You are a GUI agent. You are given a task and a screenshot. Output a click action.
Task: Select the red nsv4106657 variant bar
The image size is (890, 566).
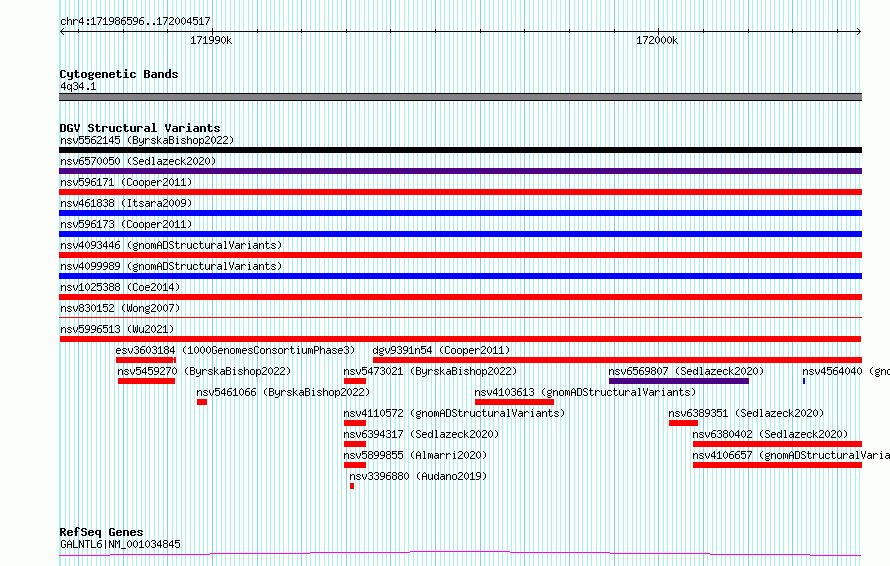pos(778,465)
